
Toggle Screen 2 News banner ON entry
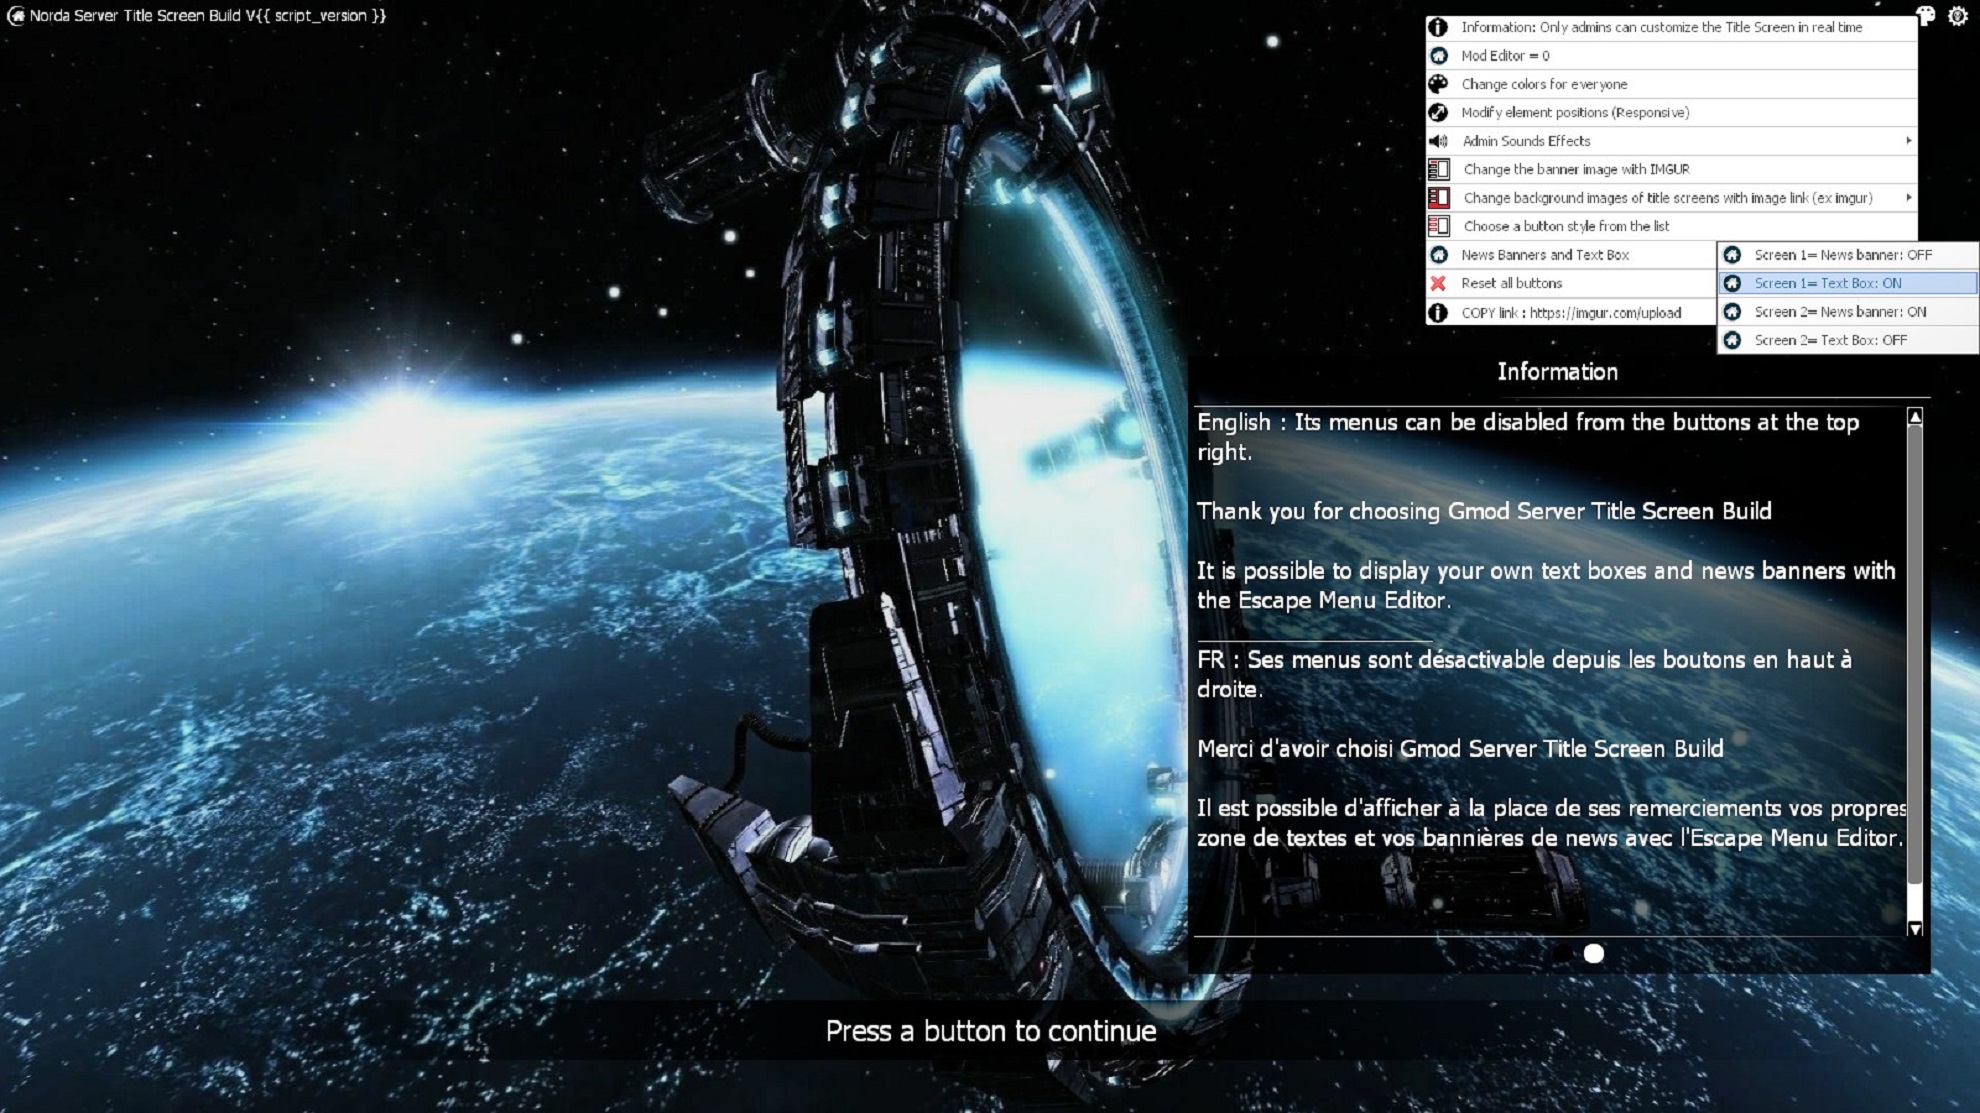click(x=1842, y=312)
